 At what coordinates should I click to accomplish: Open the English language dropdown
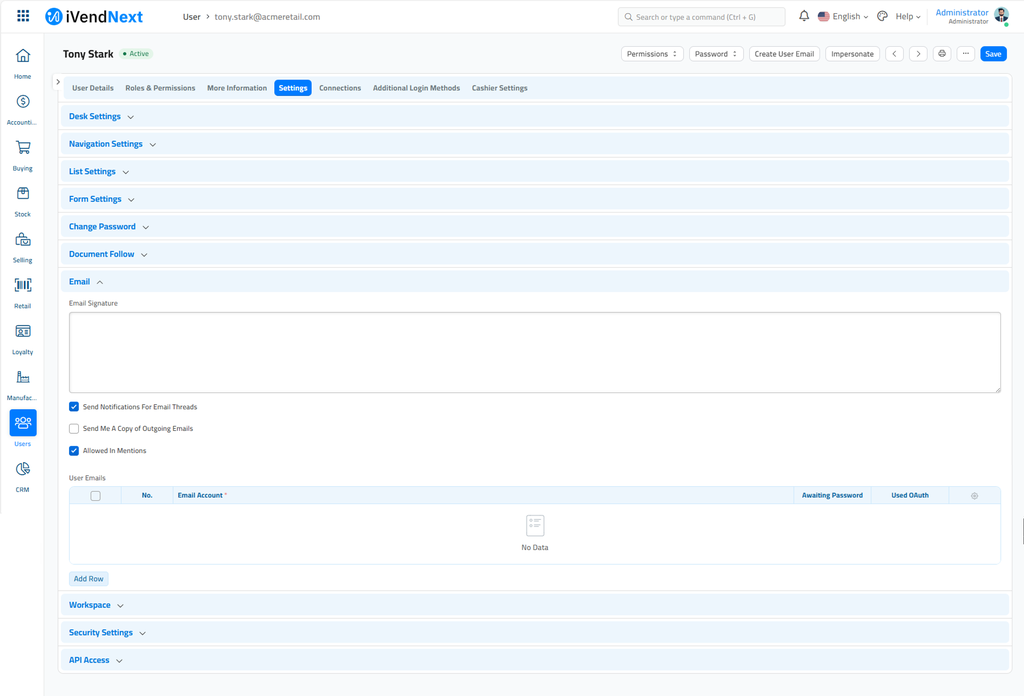click(x=843, y=16)
